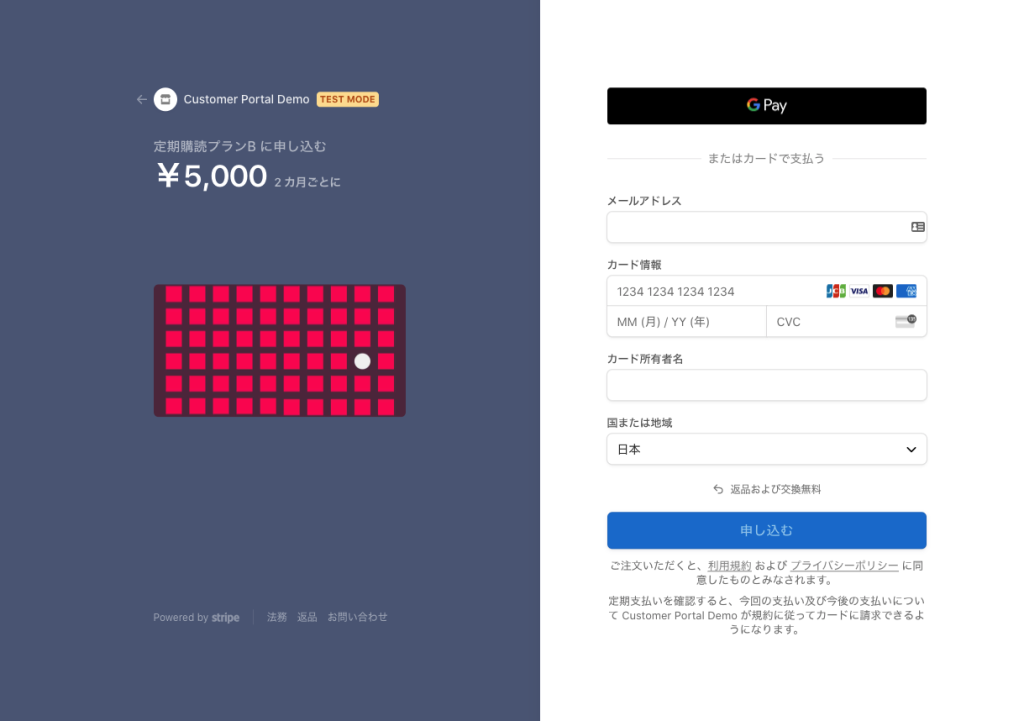Click the returns arrow icon near 返品および交換無料
Image resolution: width=1024 pixels, height=721 pixels.
tap(718, 490)
